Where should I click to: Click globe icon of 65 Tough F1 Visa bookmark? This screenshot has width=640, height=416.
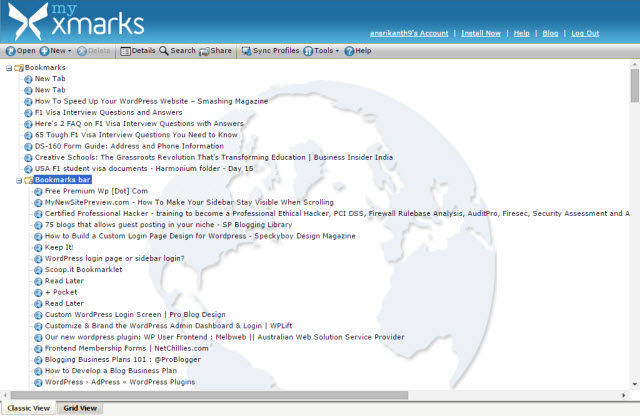coord(28,136)
